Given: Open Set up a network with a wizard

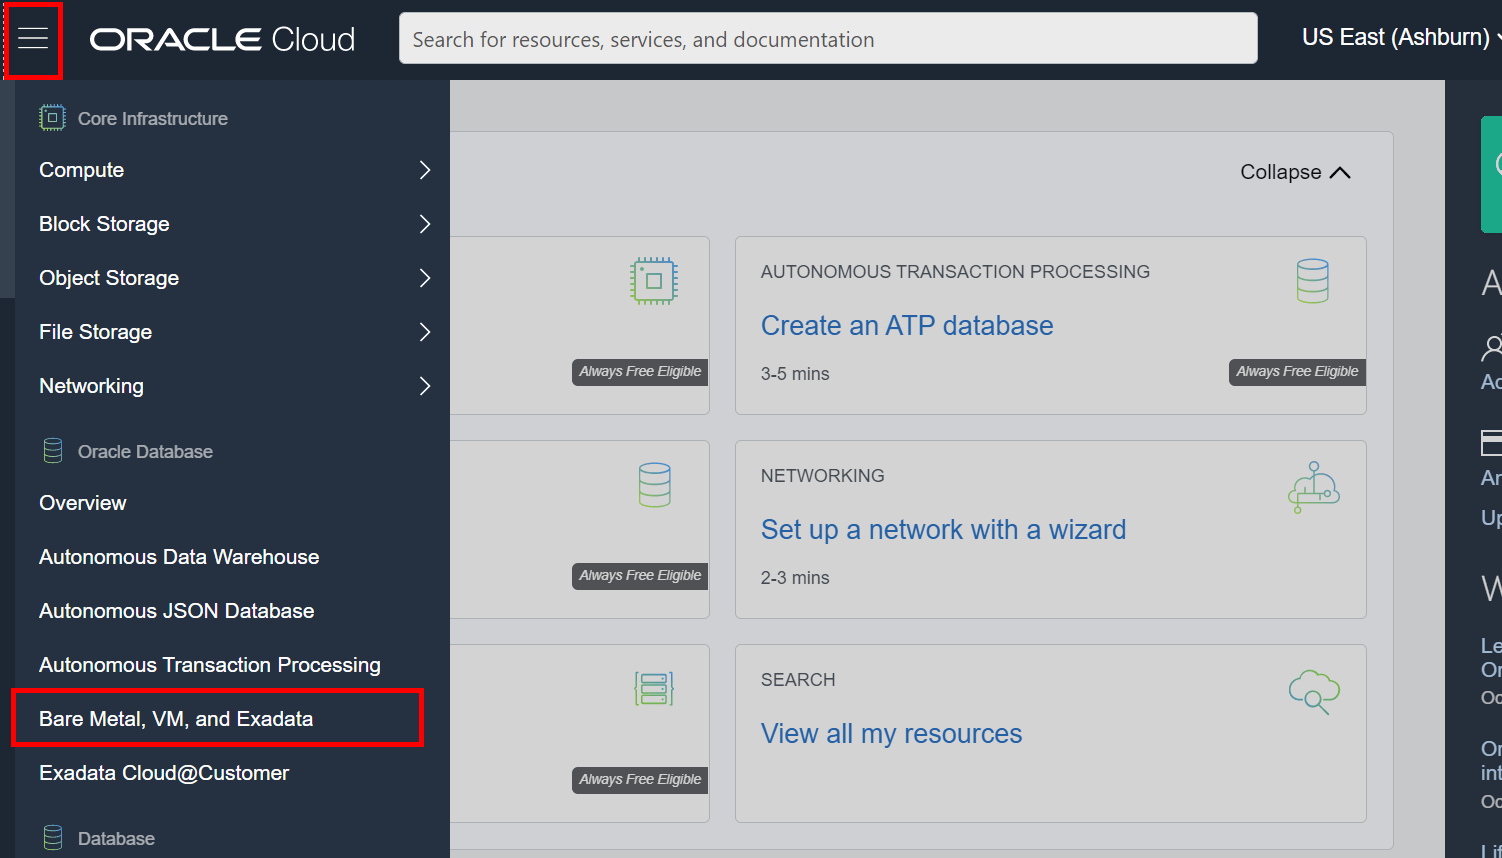Looking at the screenshot, I should tap(943, 530).
